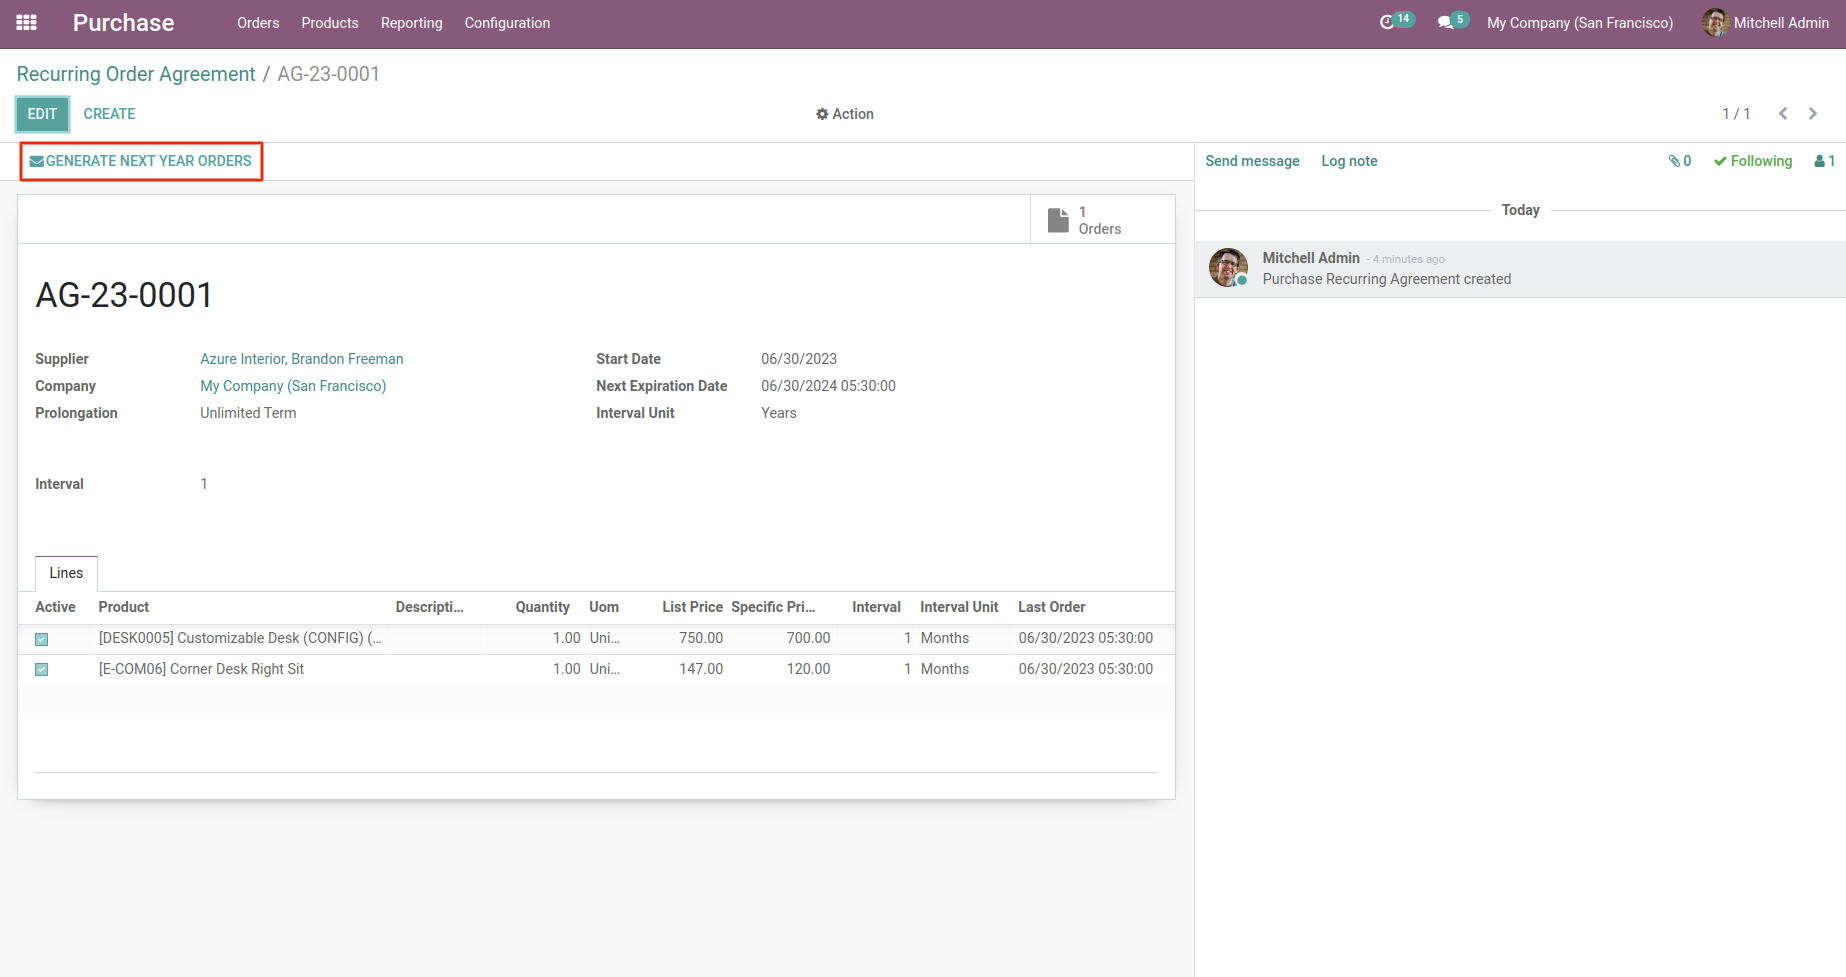The width and height of the screenshot is (1846, 977).
Task: Click Start Date value 06/30/2023
Action: click(799, 359)
